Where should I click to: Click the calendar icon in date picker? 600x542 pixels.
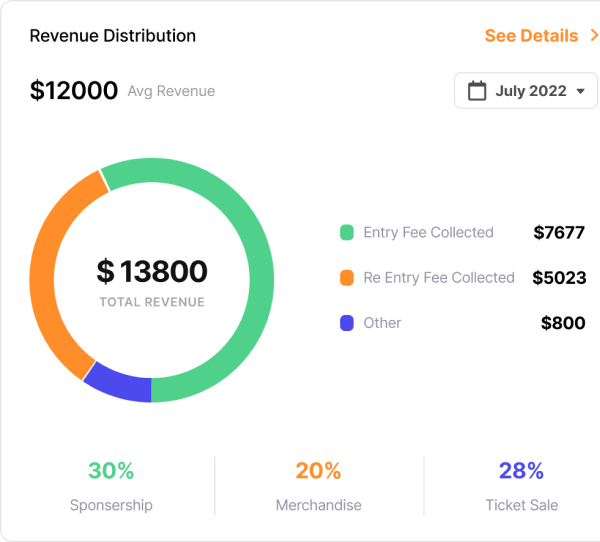477,91
